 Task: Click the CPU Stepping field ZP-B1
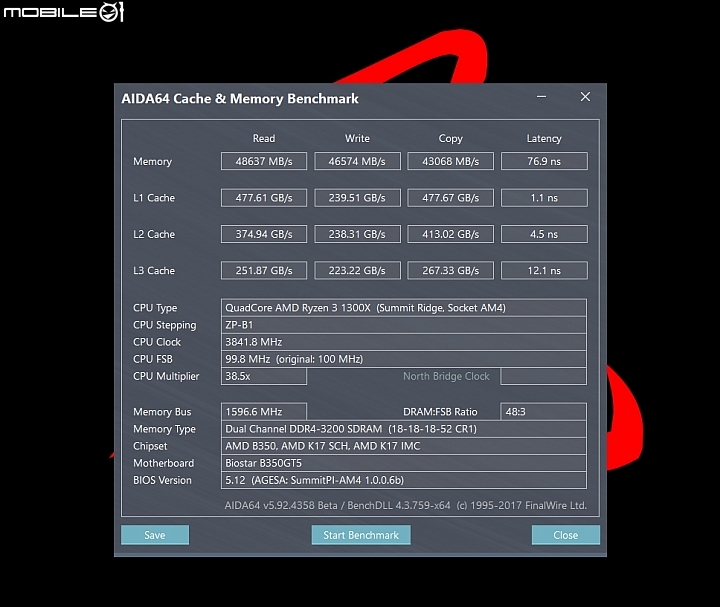click(404, 325)
